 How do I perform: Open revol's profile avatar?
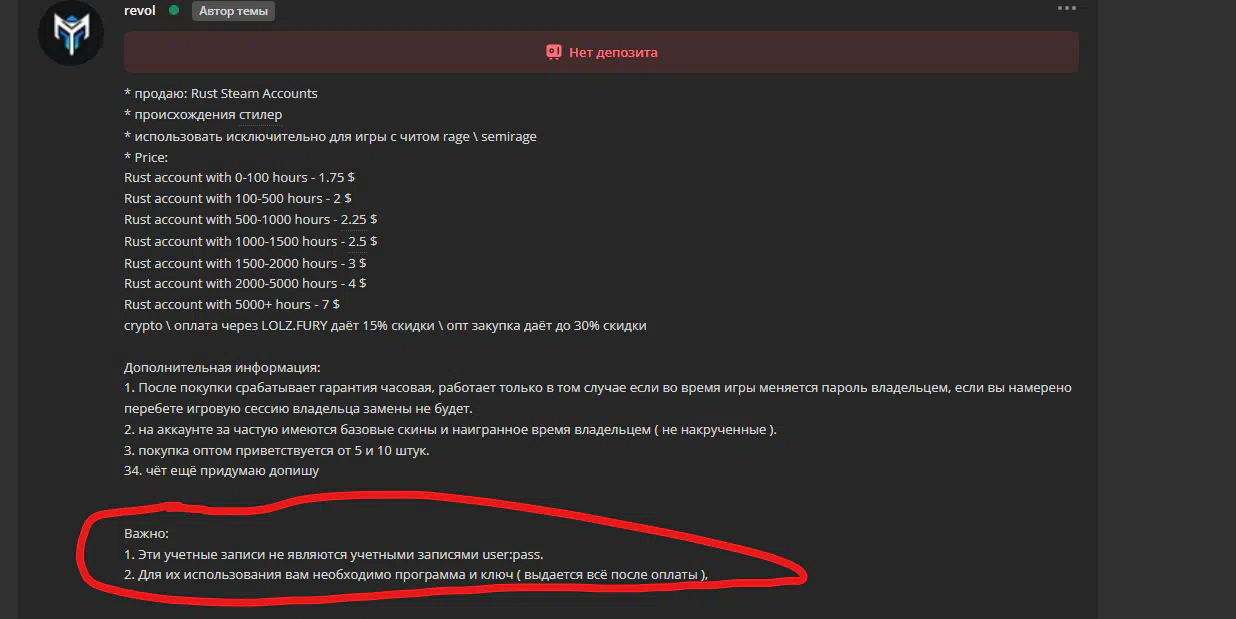[x=71, y=33]
